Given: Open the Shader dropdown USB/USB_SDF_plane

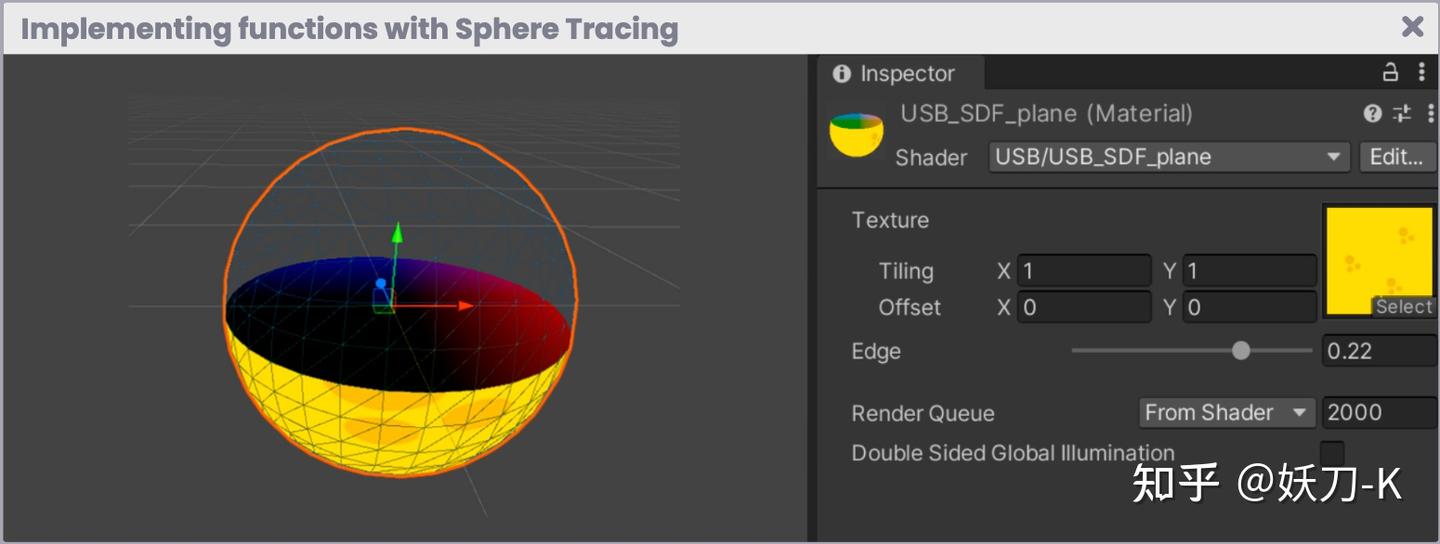Looking at the screenshot, I should [x=1169, y=157].
